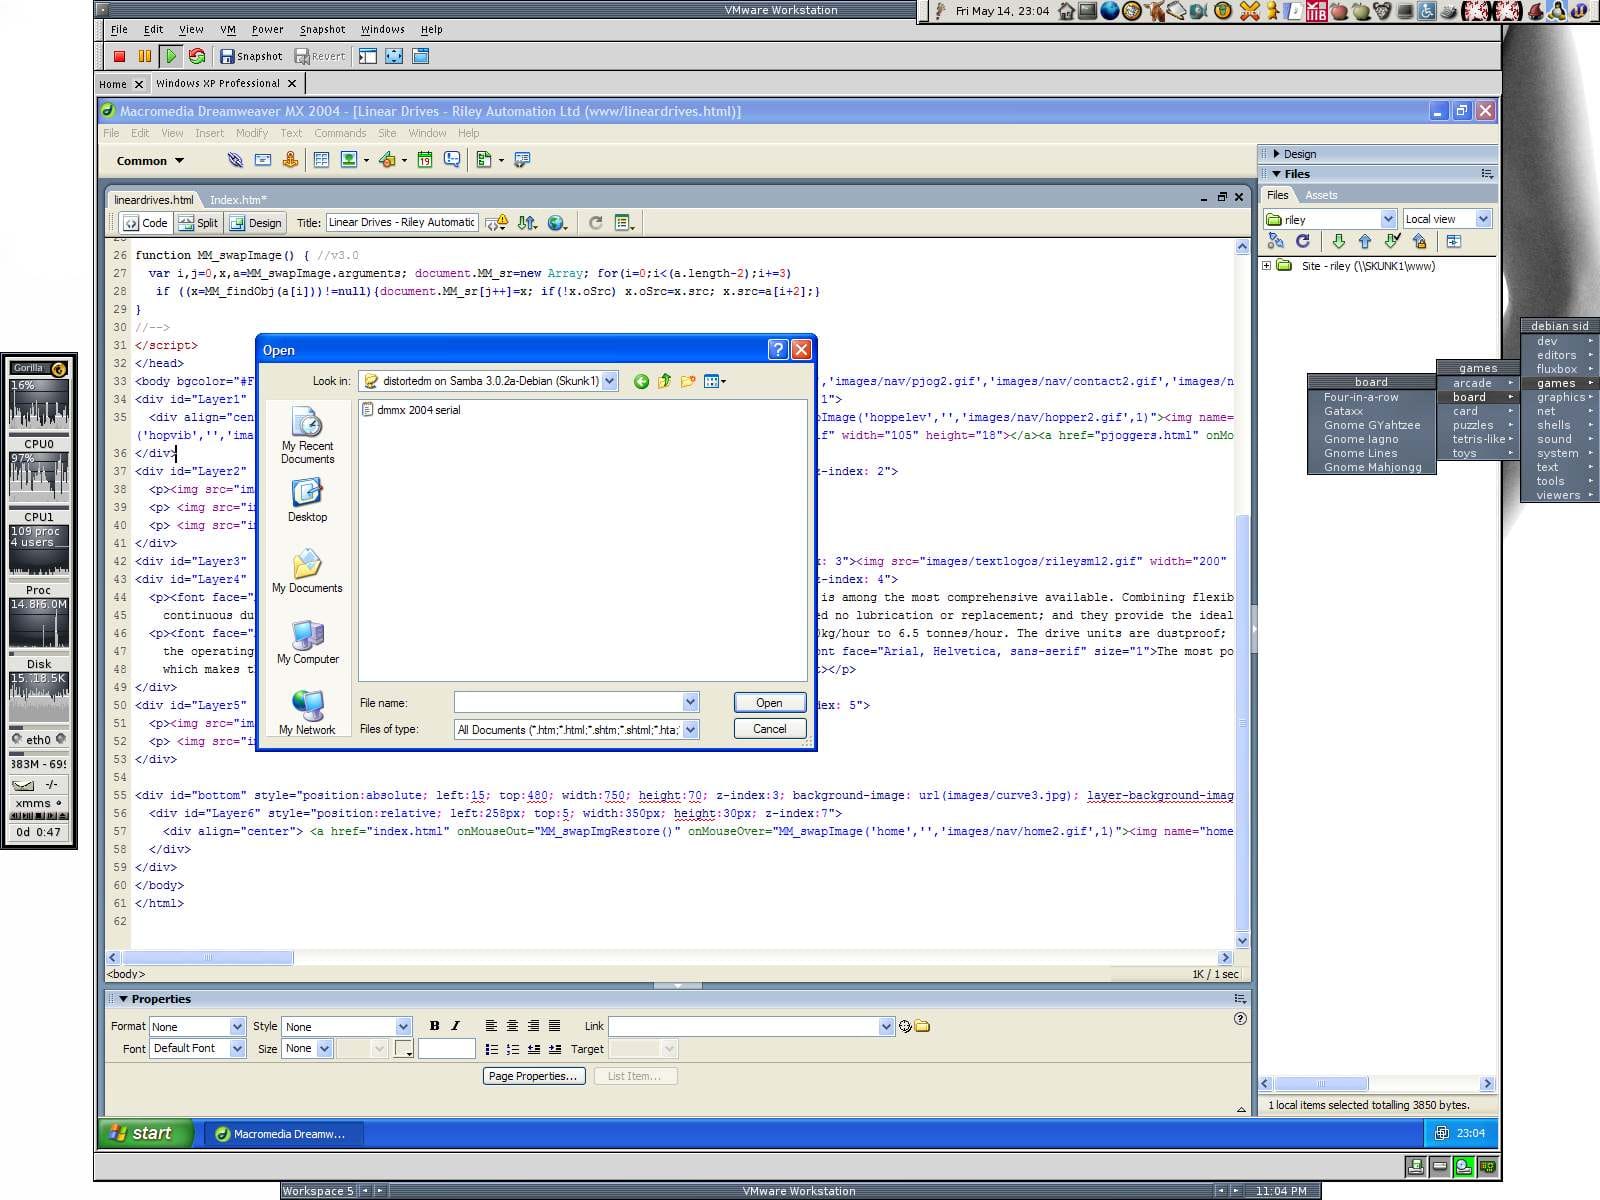The image size is (1600, 1200).
Task: Expand Files panel to show both sites
Action: coord(1454,241)
